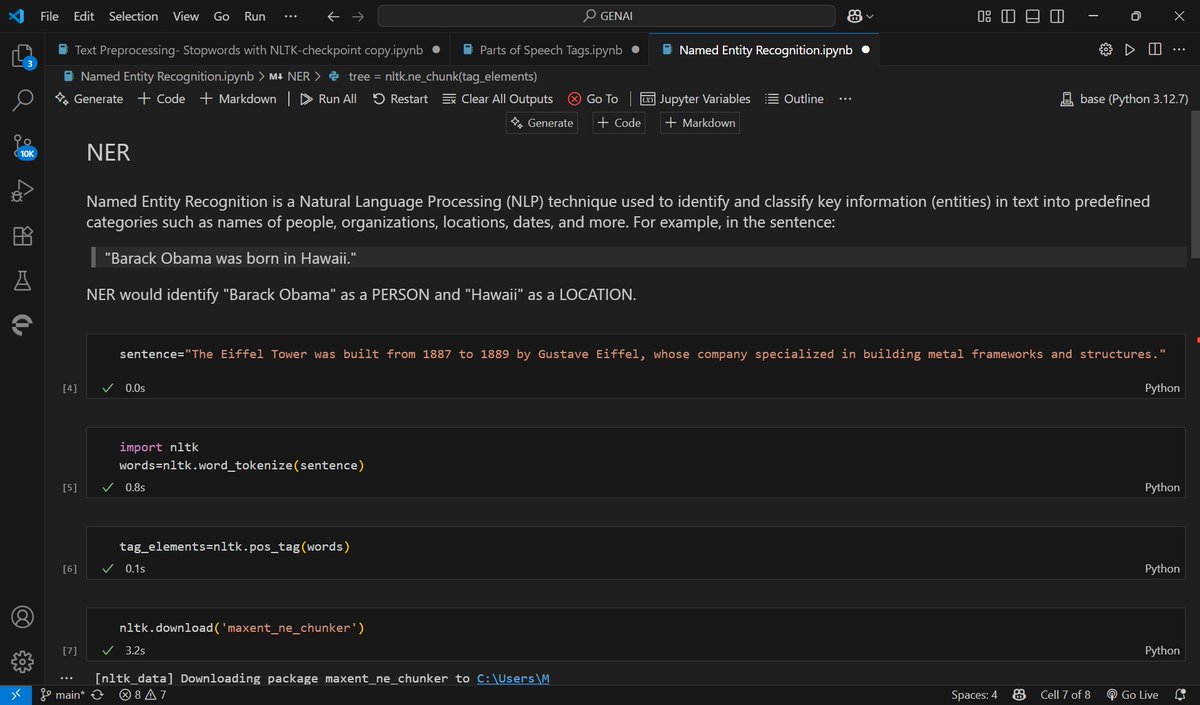The image size is (1200, 705).
Task: Select the Named Entity Recognition.ipynb tab
Action: 764,49
